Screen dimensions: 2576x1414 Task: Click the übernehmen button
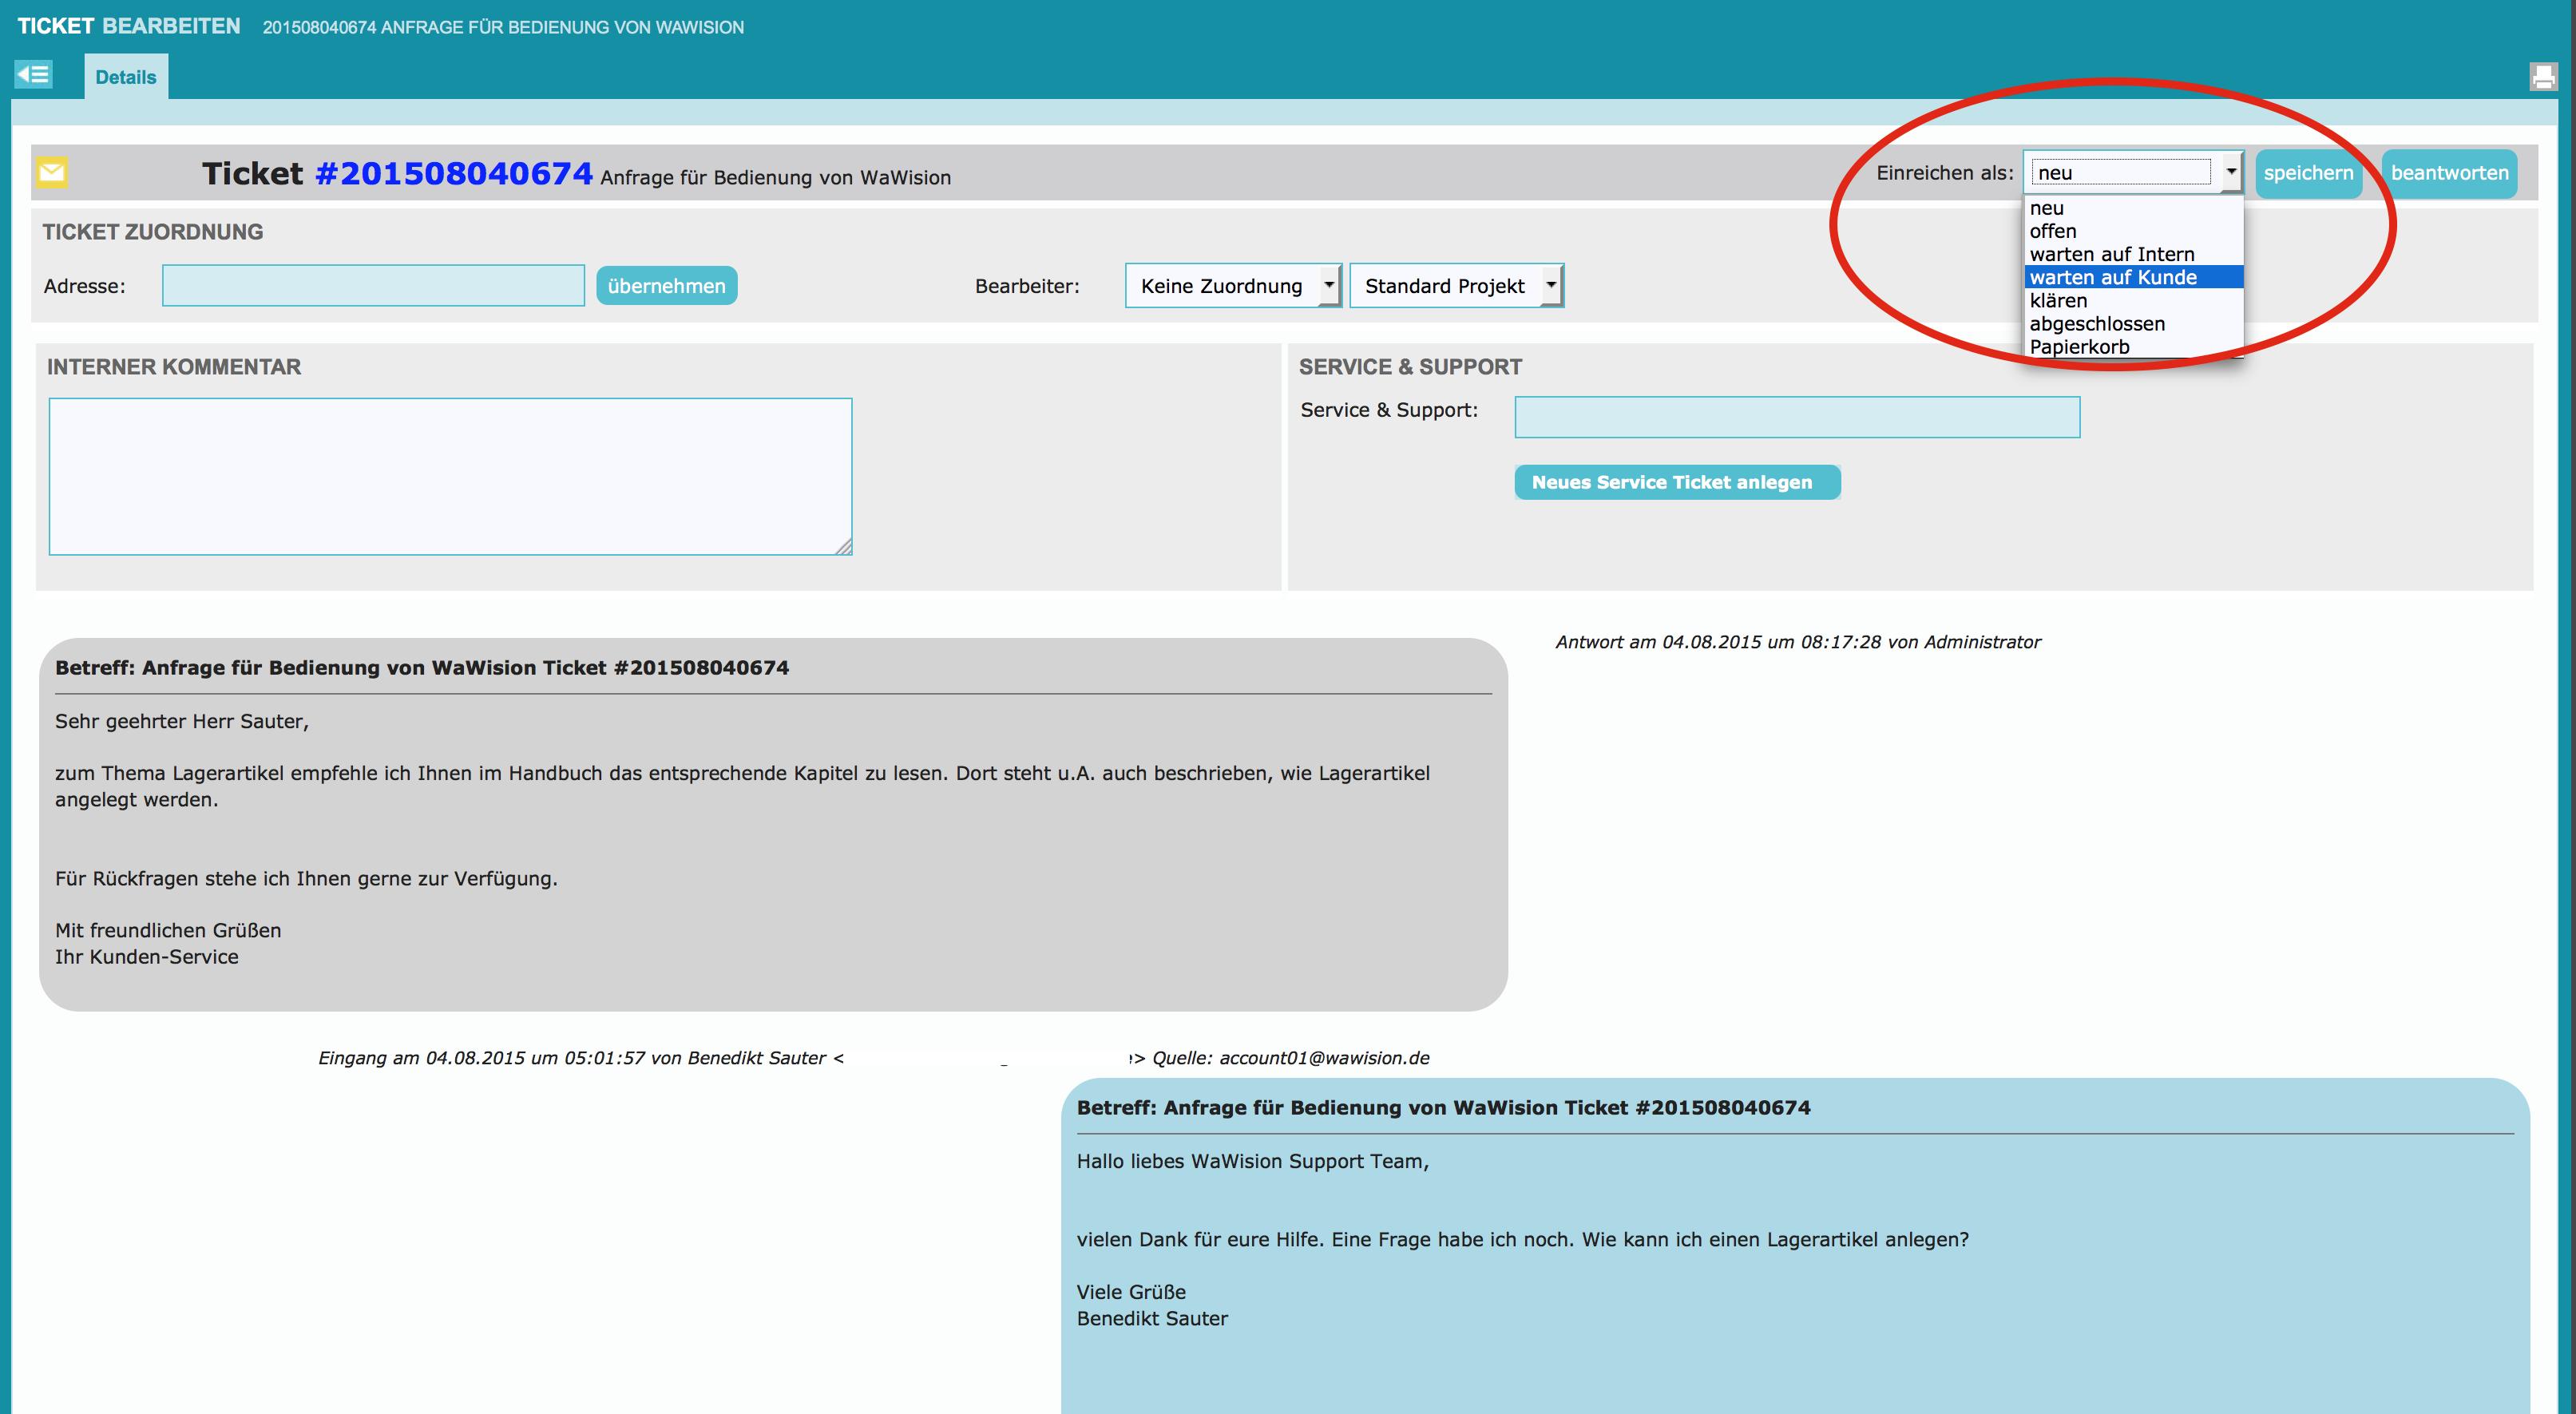pyautogui.click(x=666, y=286)
